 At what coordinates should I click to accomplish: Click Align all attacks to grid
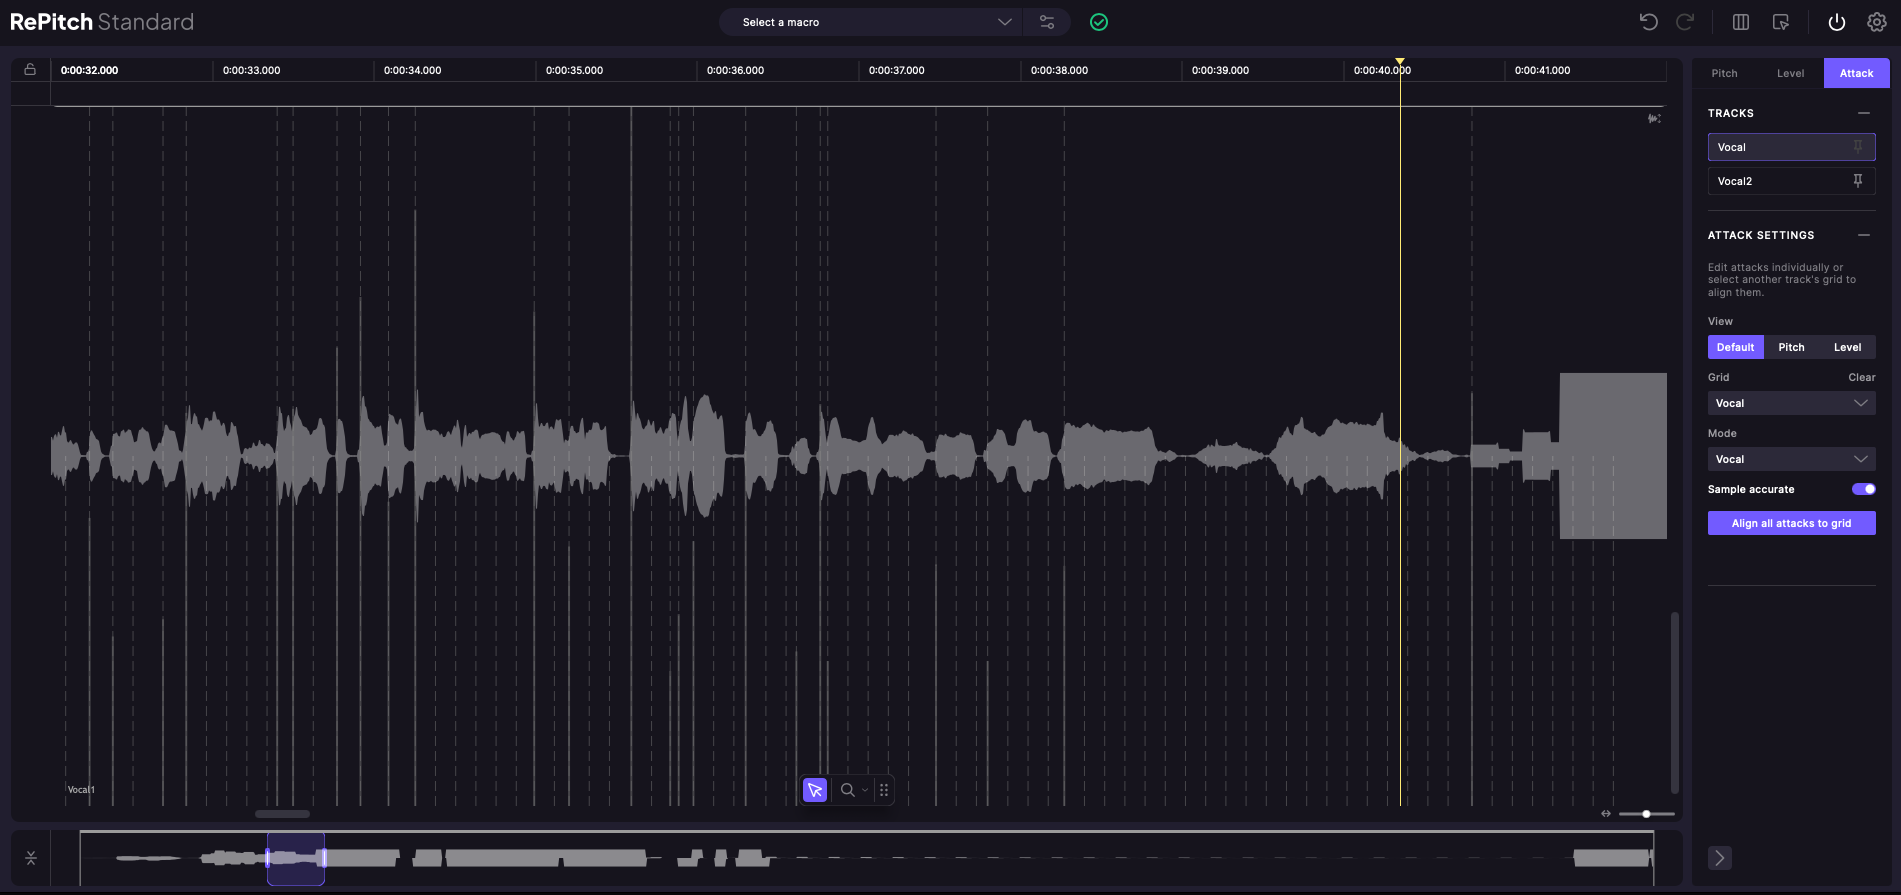point(1791,523)
